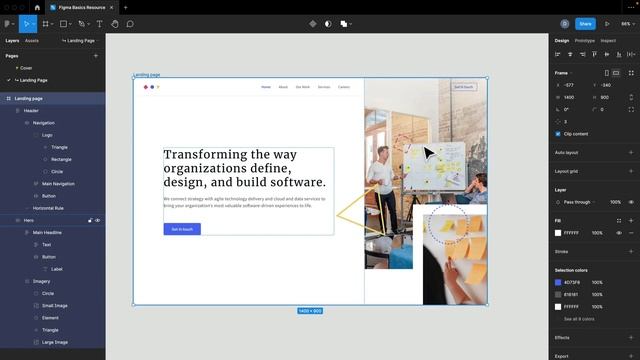Select the Cover page
Viewport: 640px width, 360px height.
coord(26,68)
